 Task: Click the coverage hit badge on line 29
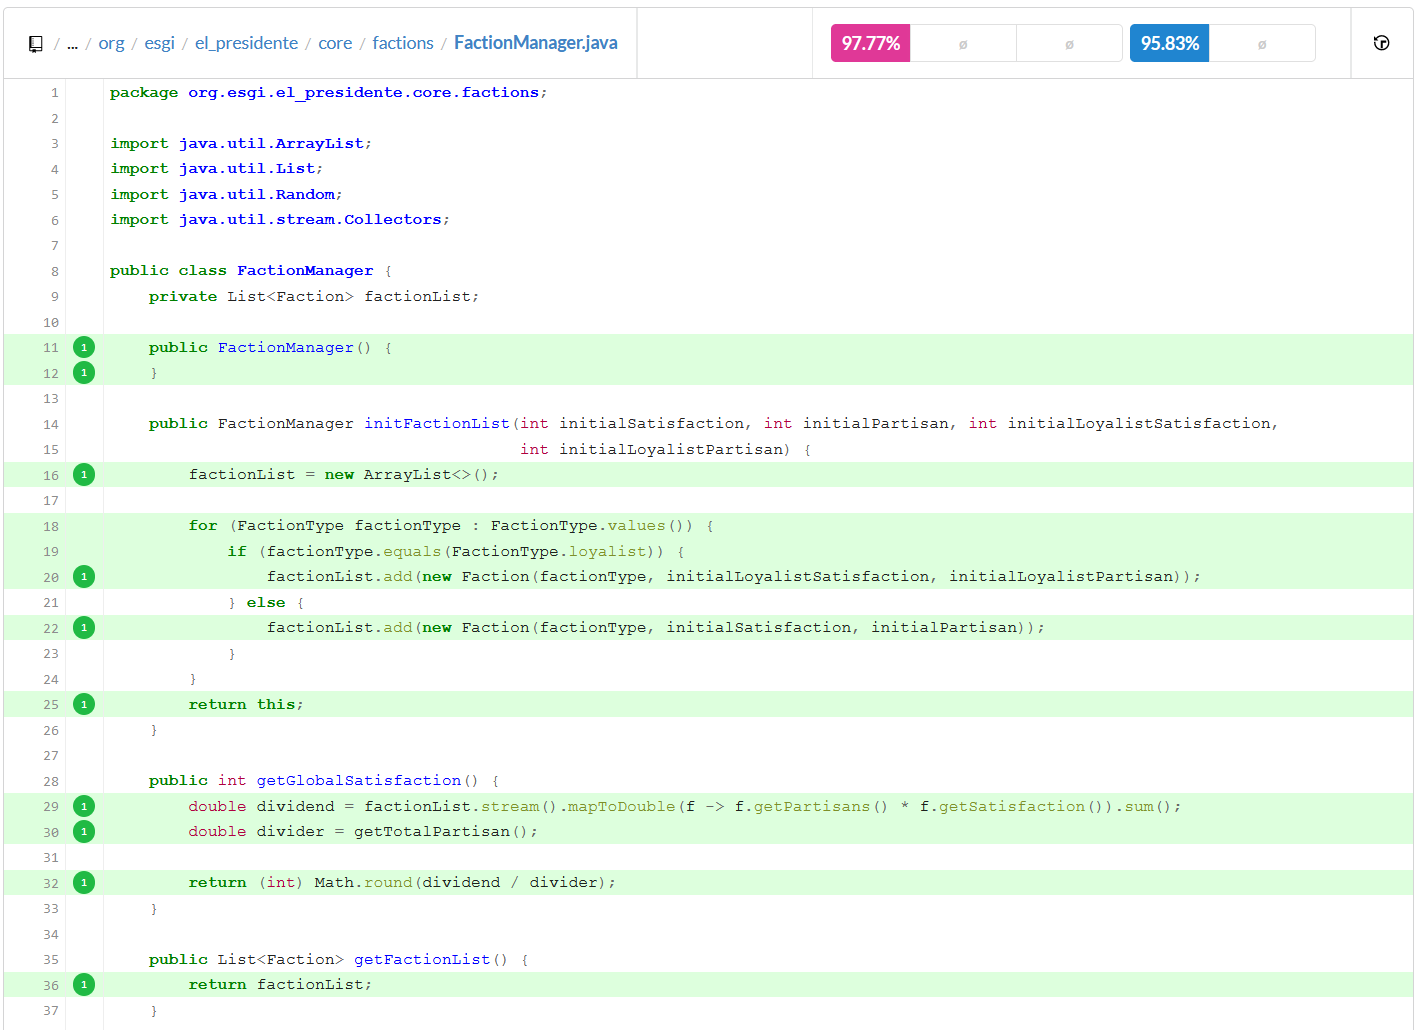click(x=84, y=806)
